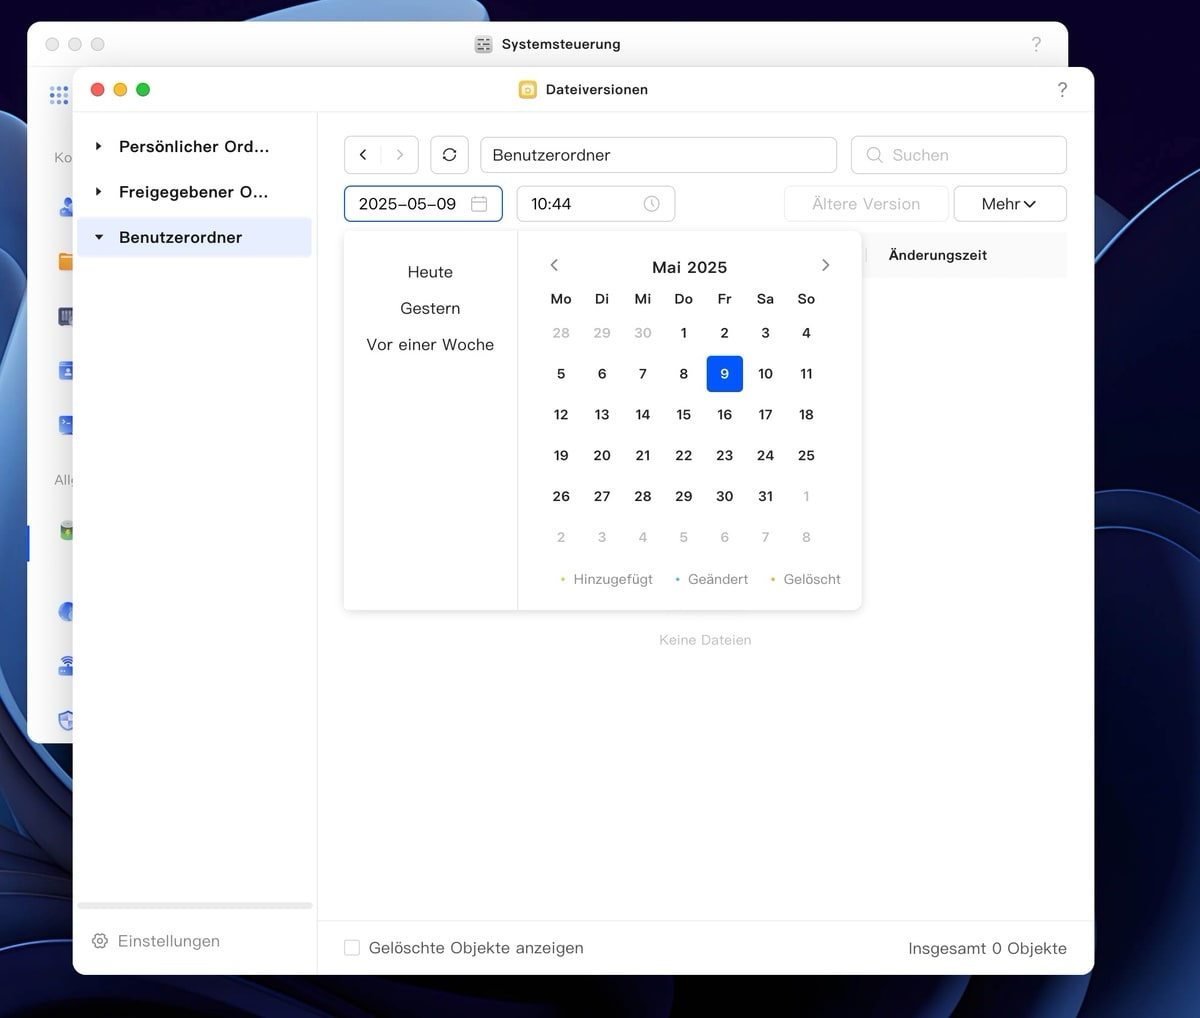Click the refresh icon in the toolbar
This screenshot has height=1018, width=1200.
[449, 155]
